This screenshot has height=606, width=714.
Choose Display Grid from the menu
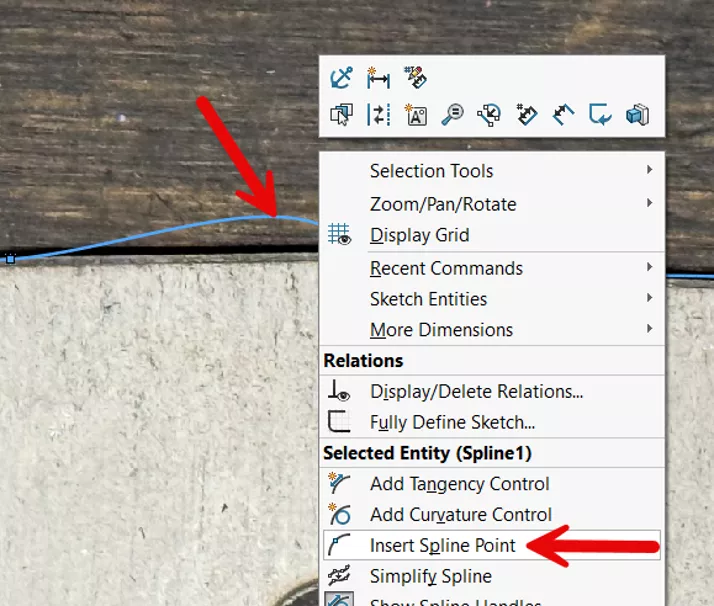pos(492,235)
